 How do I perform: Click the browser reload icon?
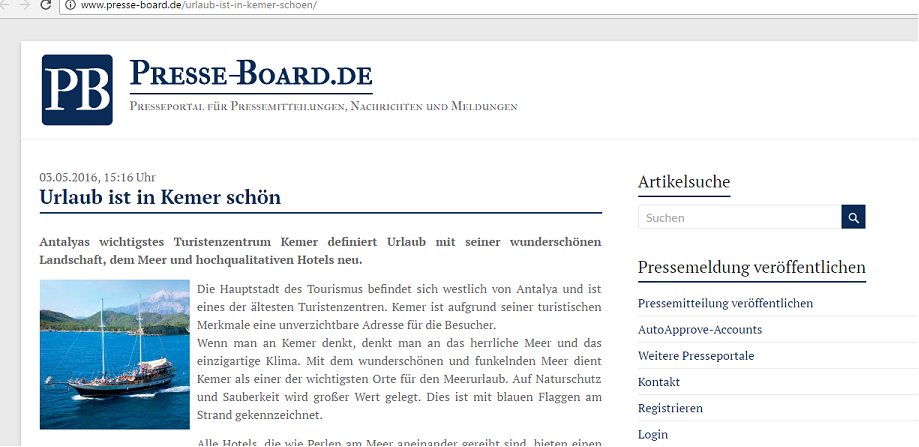[46, 5]
